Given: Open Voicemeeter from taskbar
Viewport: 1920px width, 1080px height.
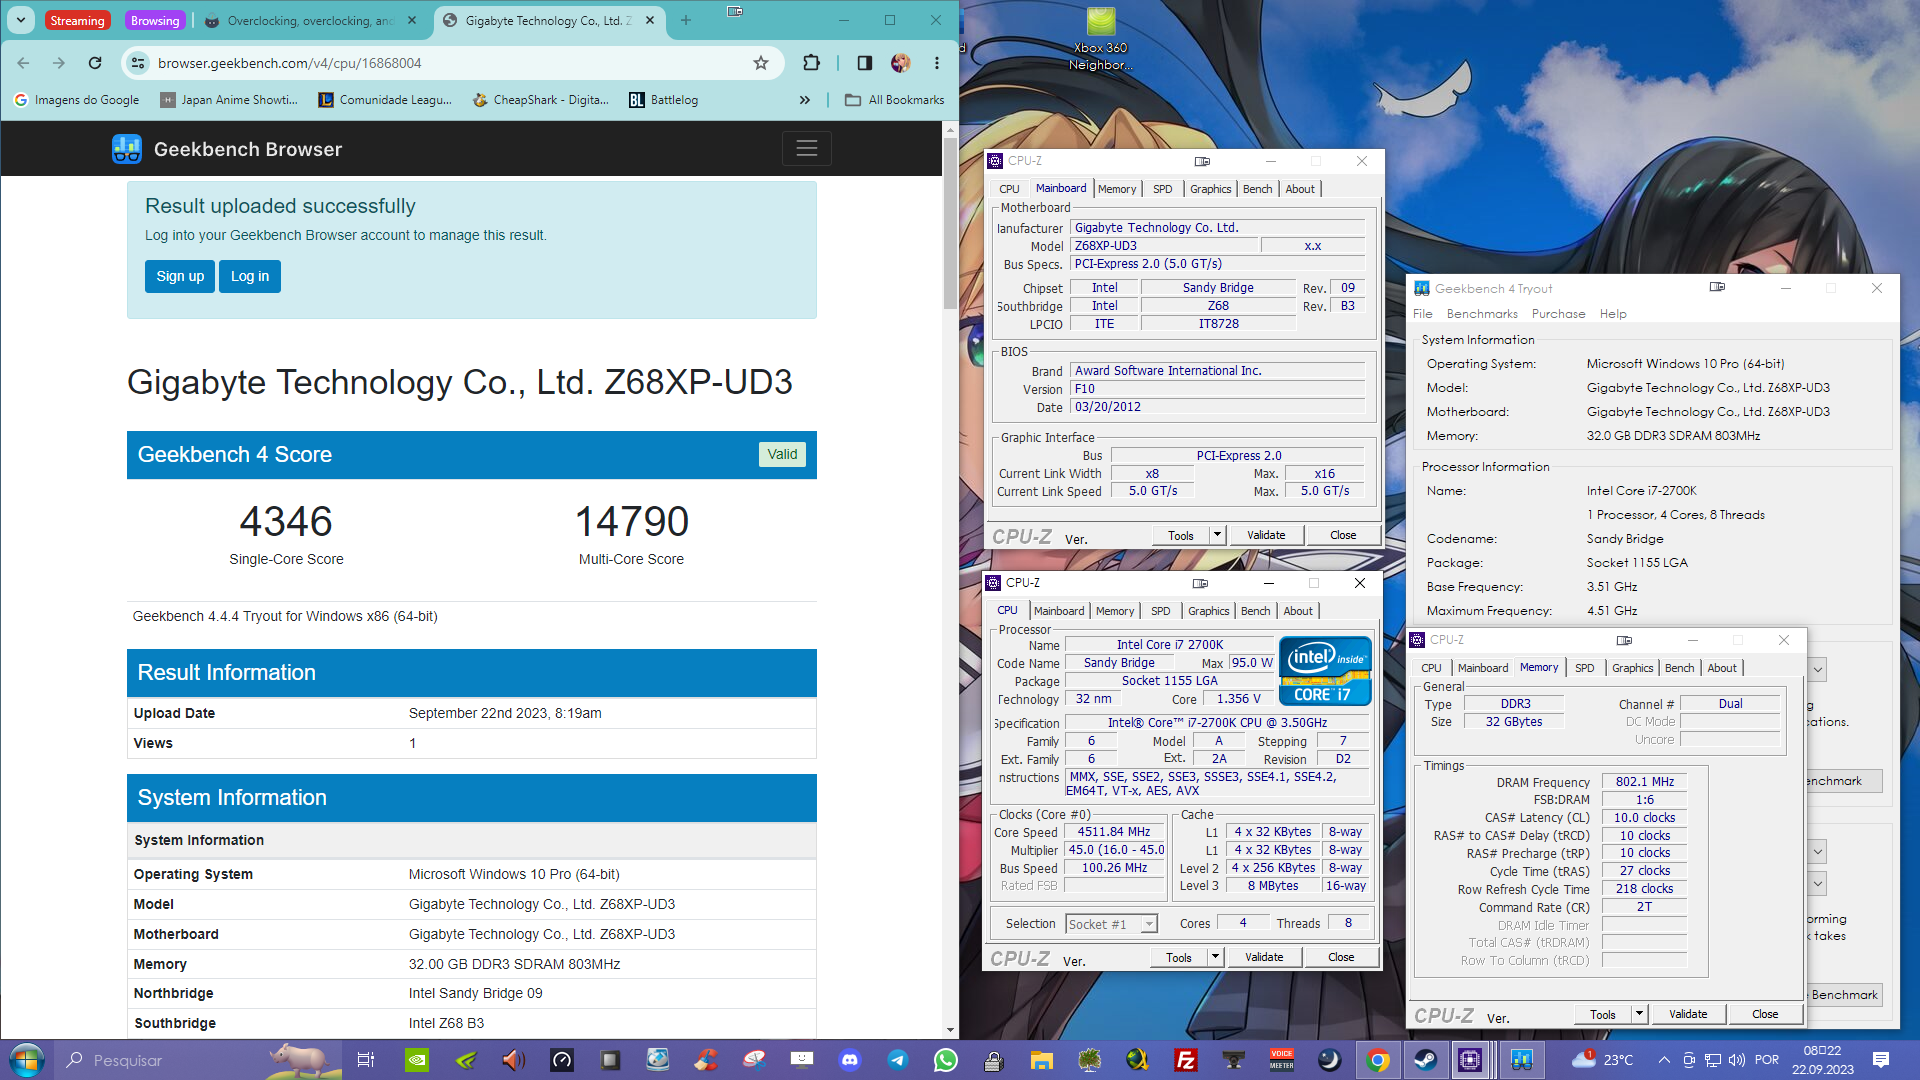Looking at the screenshot, I should 1282,1060.
